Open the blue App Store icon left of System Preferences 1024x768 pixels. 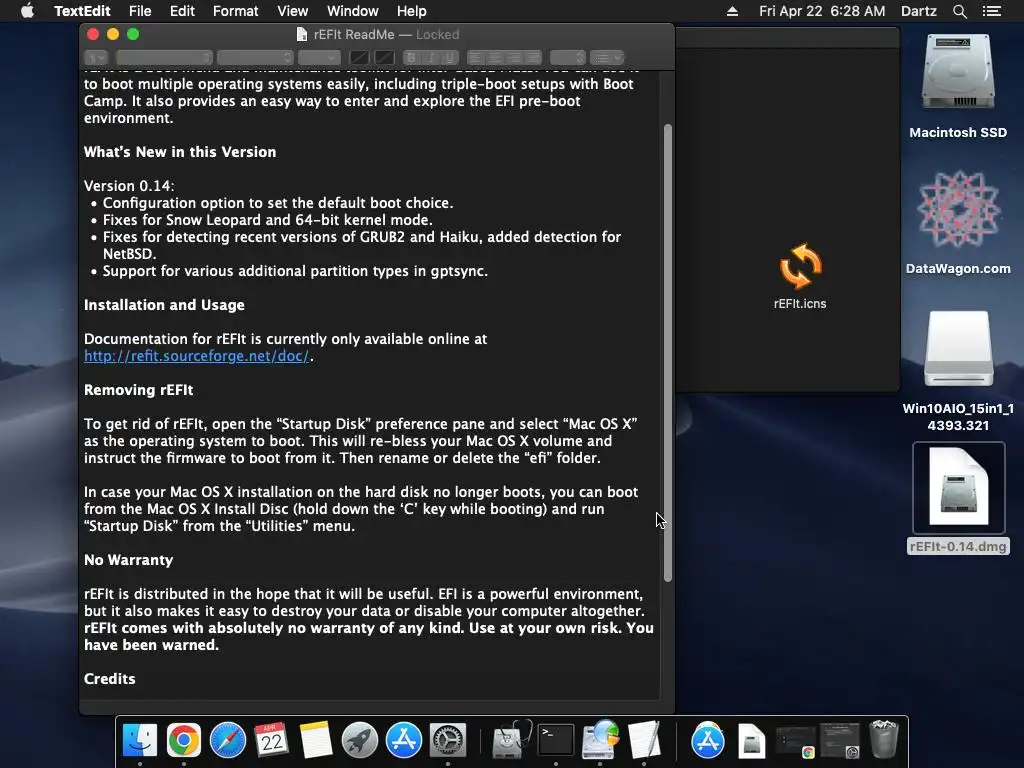pyautogui.click(x=404, y=740)
